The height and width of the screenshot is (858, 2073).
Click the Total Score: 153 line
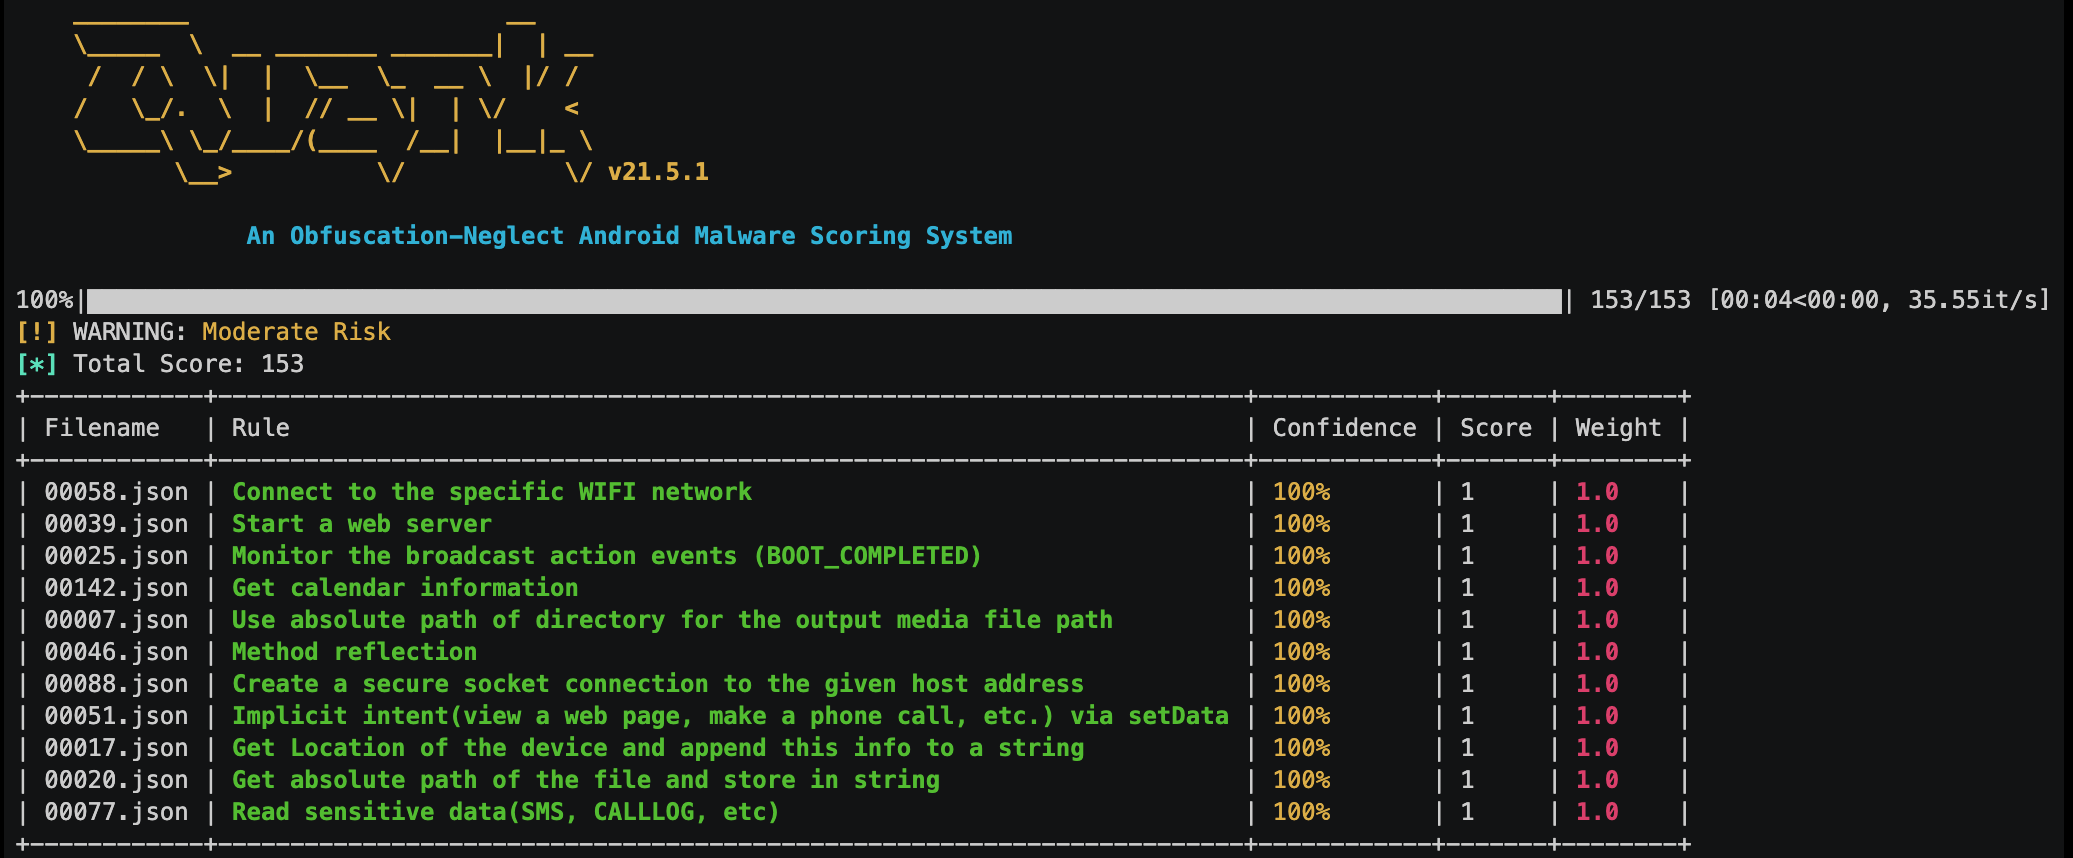188,364
